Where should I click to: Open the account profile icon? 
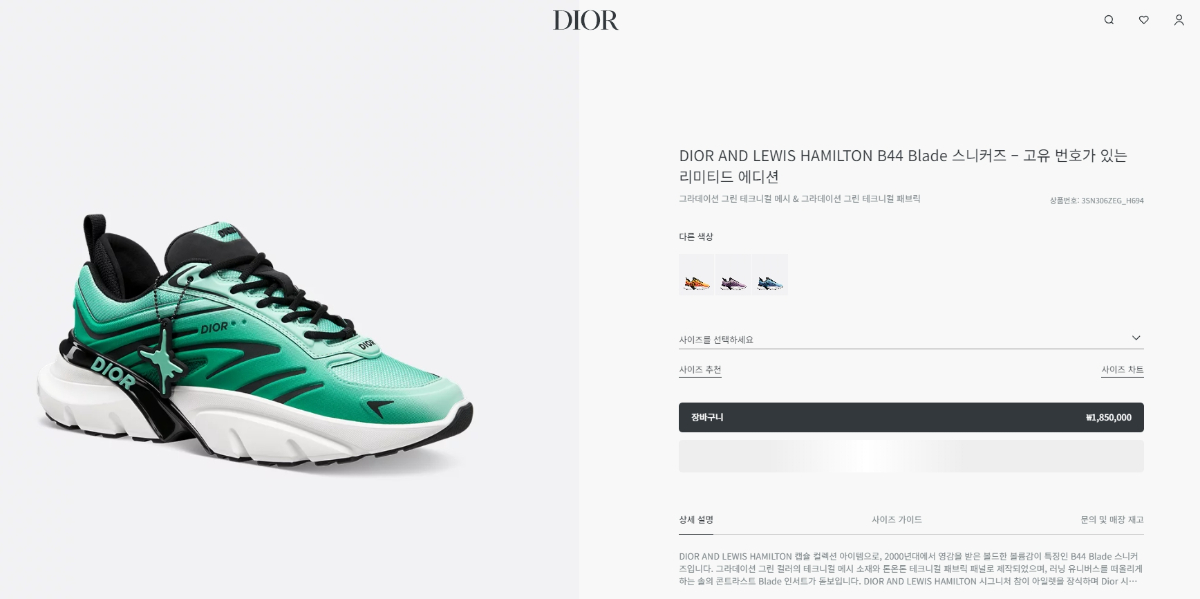coord(1178,20)
